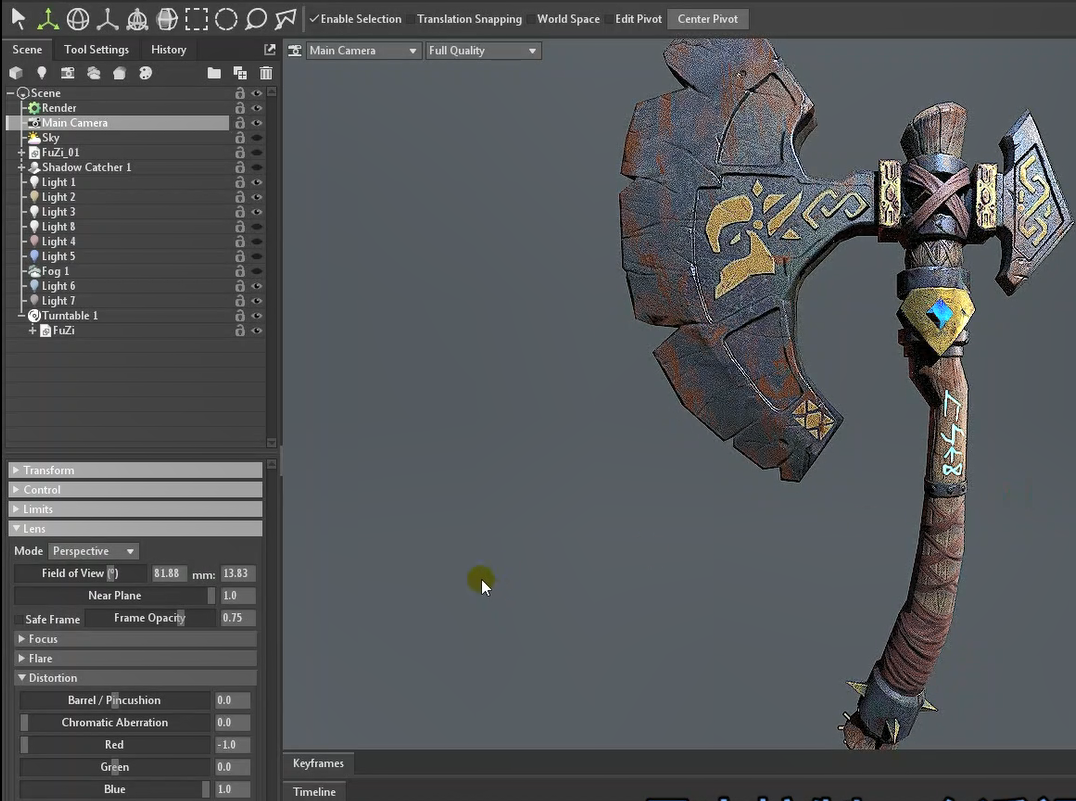
Task: Select the arrow selection tool
Action: click(18, 18)
